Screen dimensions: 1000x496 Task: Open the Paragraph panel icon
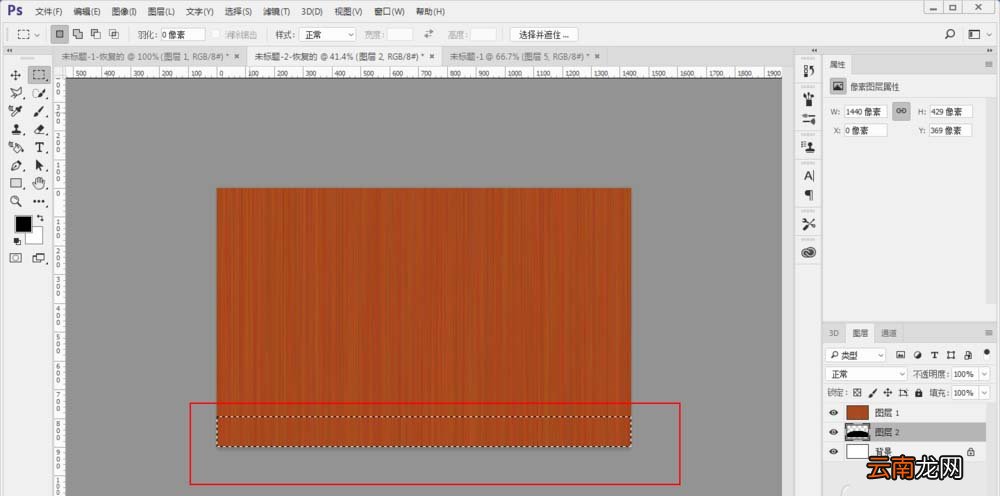click(809, 194)
